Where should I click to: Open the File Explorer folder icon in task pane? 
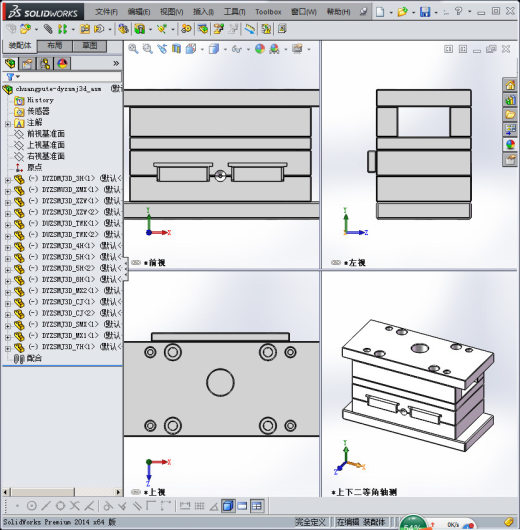[x=510, y=115]
